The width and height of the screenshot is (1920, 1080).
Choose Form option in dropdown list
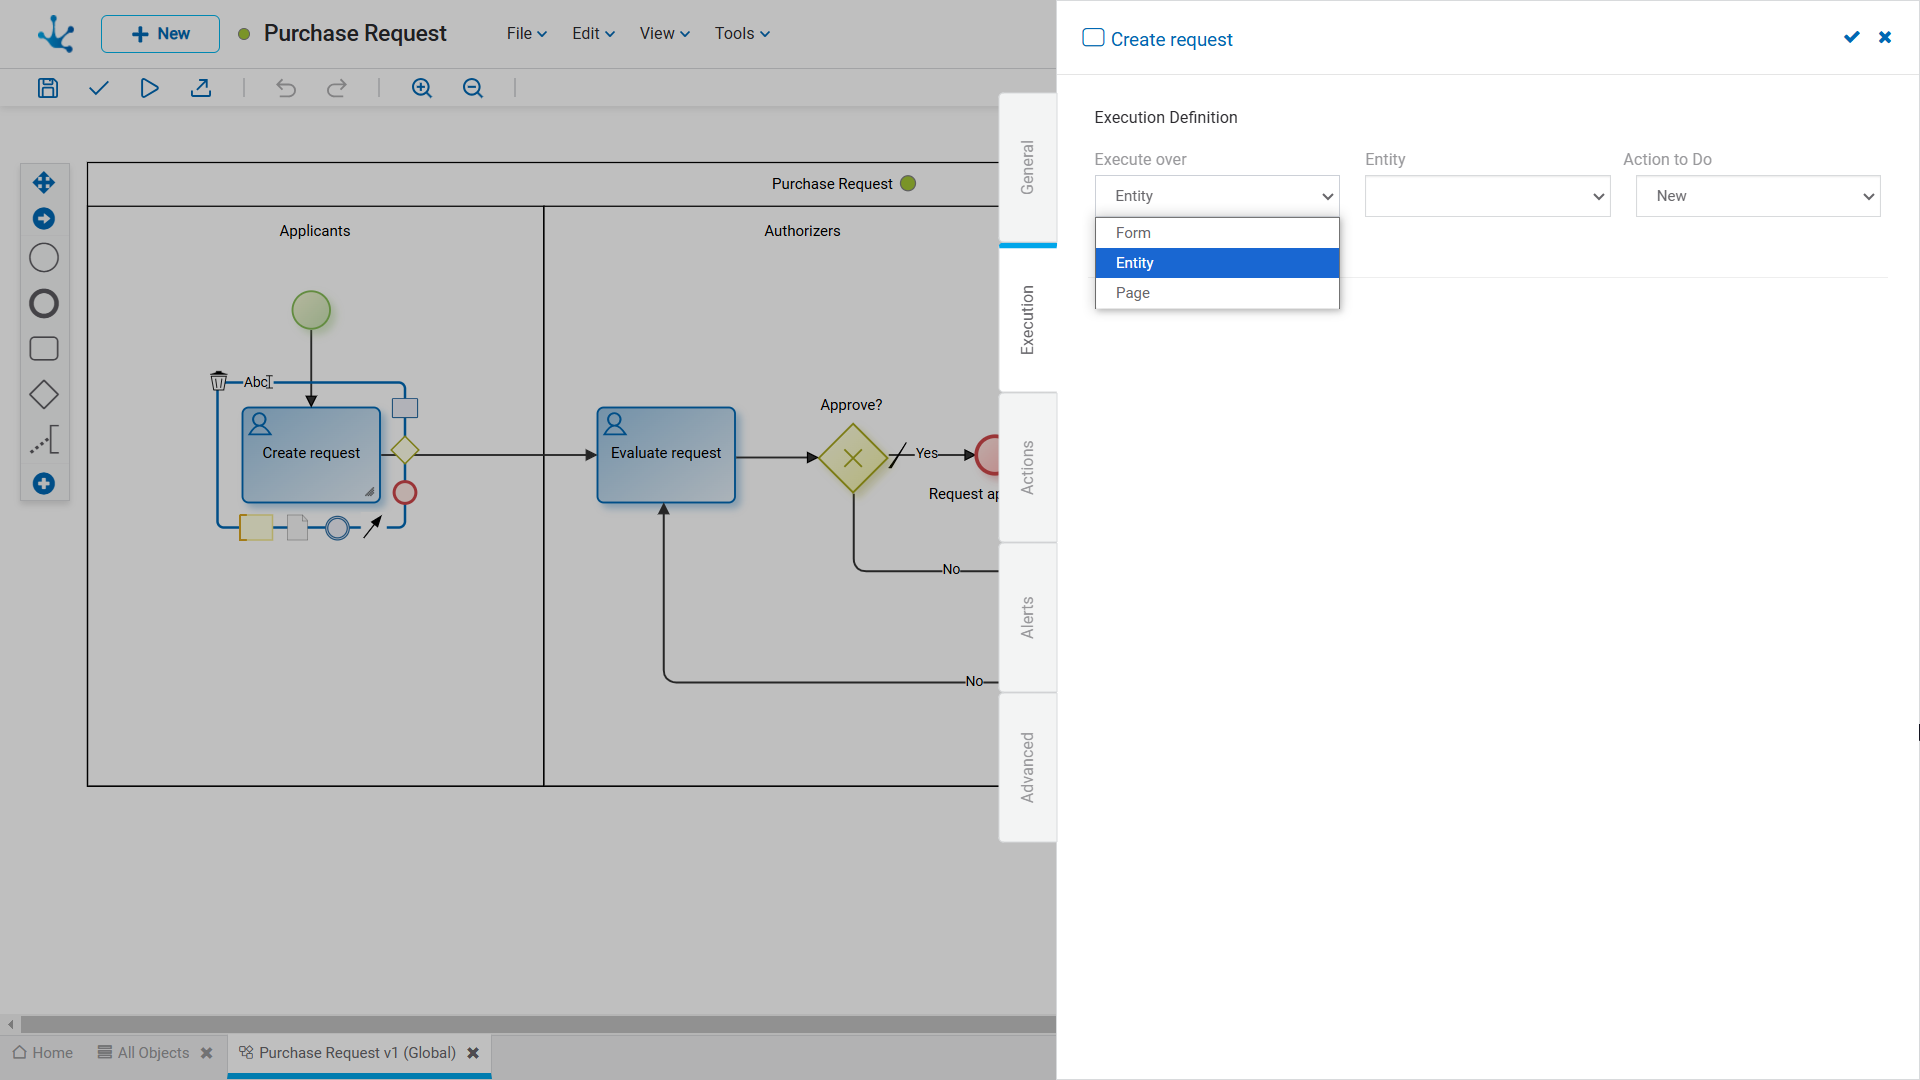1216,233
